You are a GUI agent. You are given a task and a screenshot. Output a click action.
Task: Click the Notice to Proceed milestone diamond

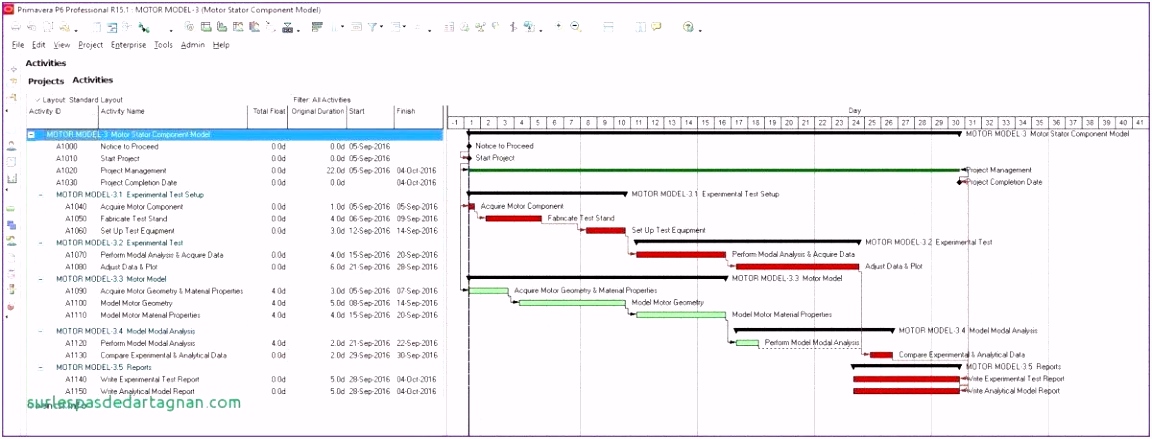[x=468, y=146]
